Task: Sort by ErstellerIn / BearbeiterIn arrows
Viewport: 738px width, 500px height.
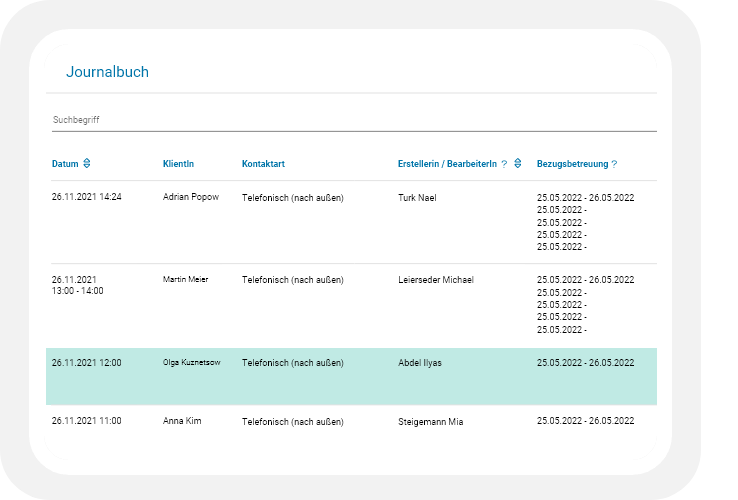Action: [x=518, y=163]
